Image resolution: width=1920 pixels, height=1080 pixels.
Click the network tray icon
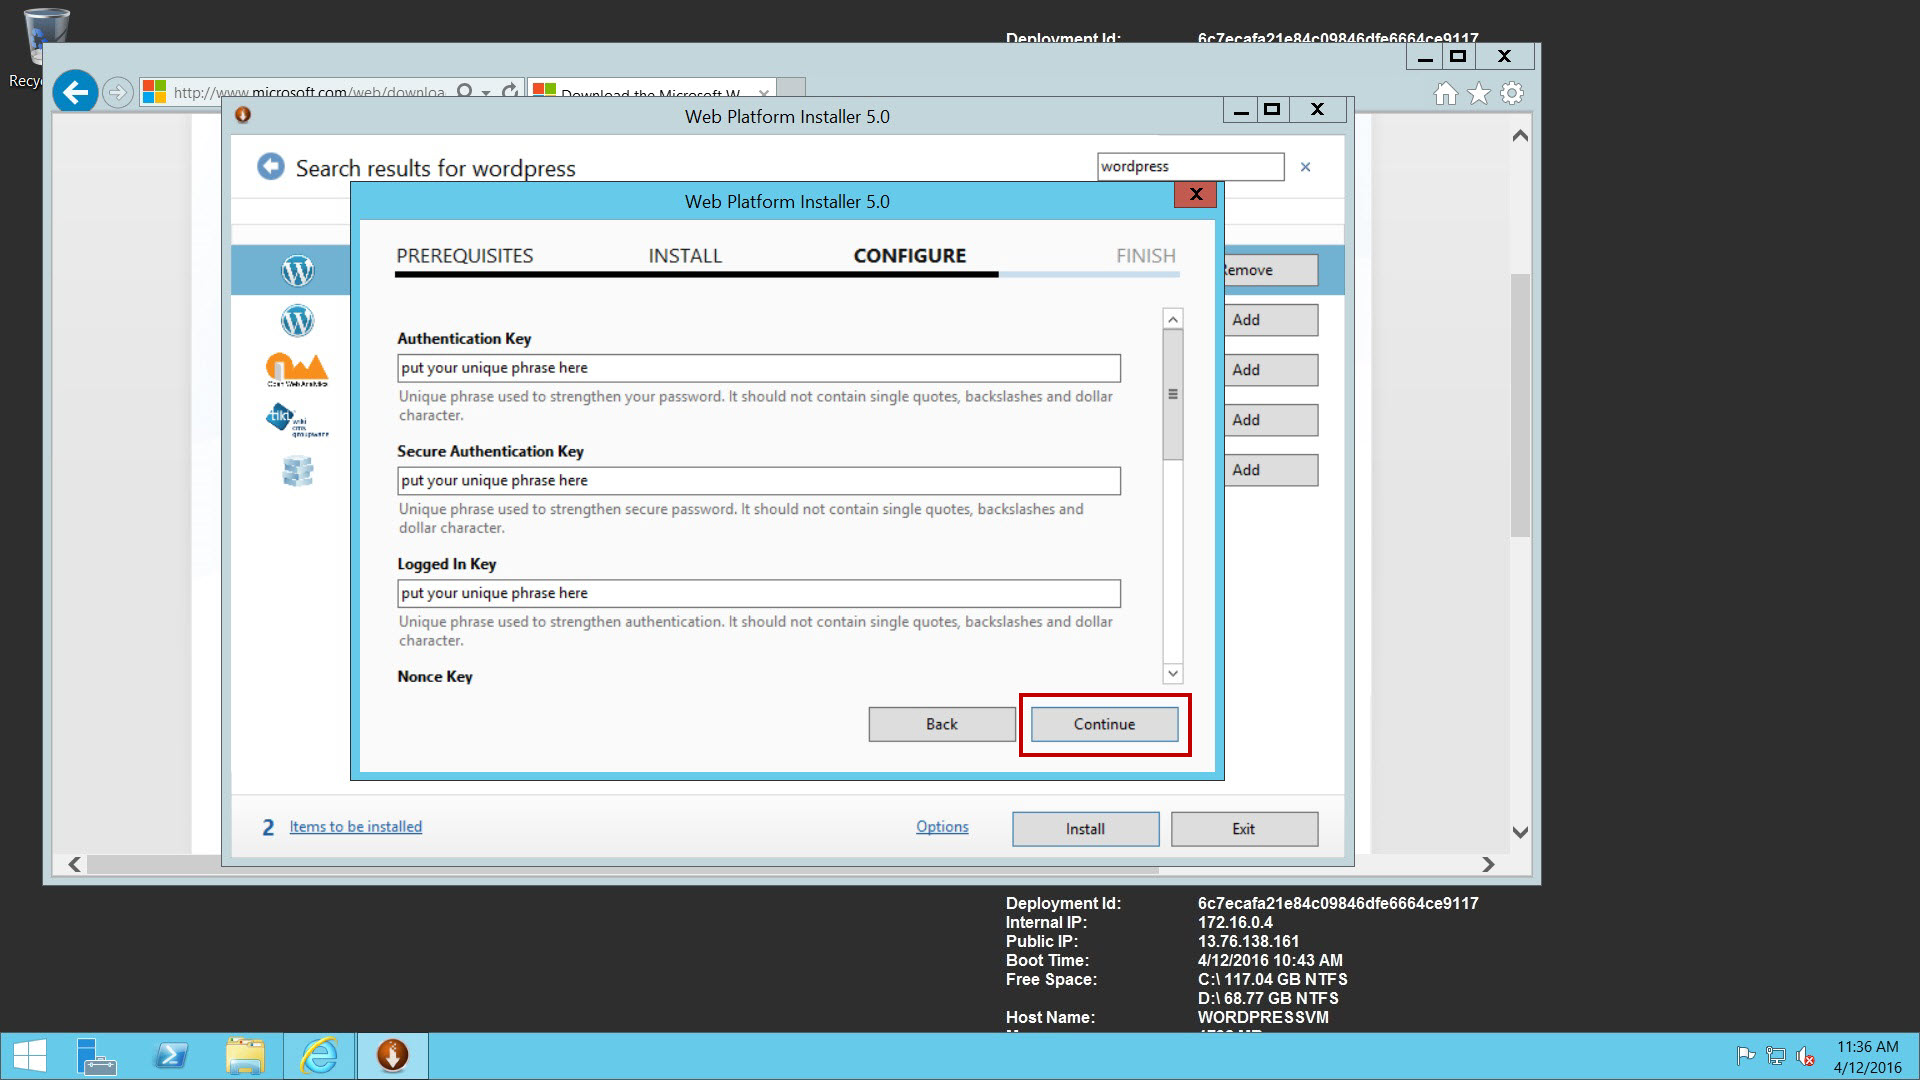click(x=1776, y=1056)
